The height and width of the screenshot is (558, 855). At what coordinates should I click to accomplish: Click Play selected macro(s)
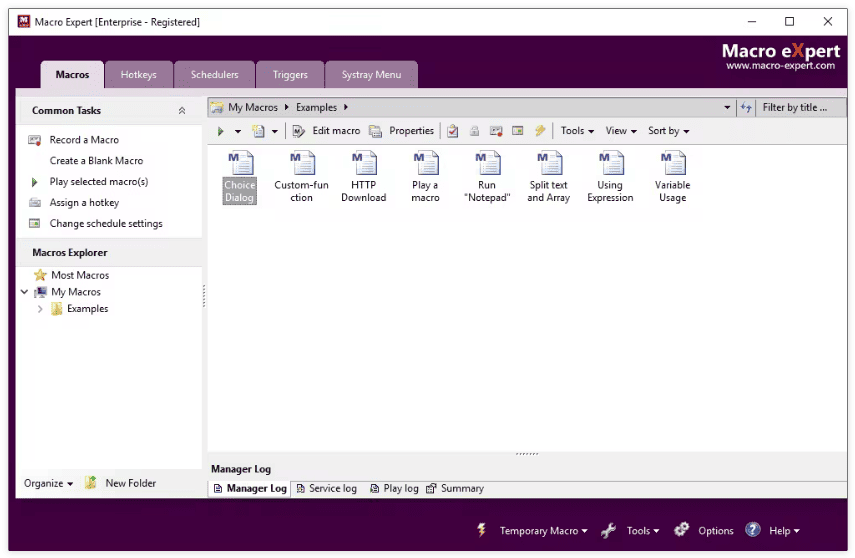(99, 182)
